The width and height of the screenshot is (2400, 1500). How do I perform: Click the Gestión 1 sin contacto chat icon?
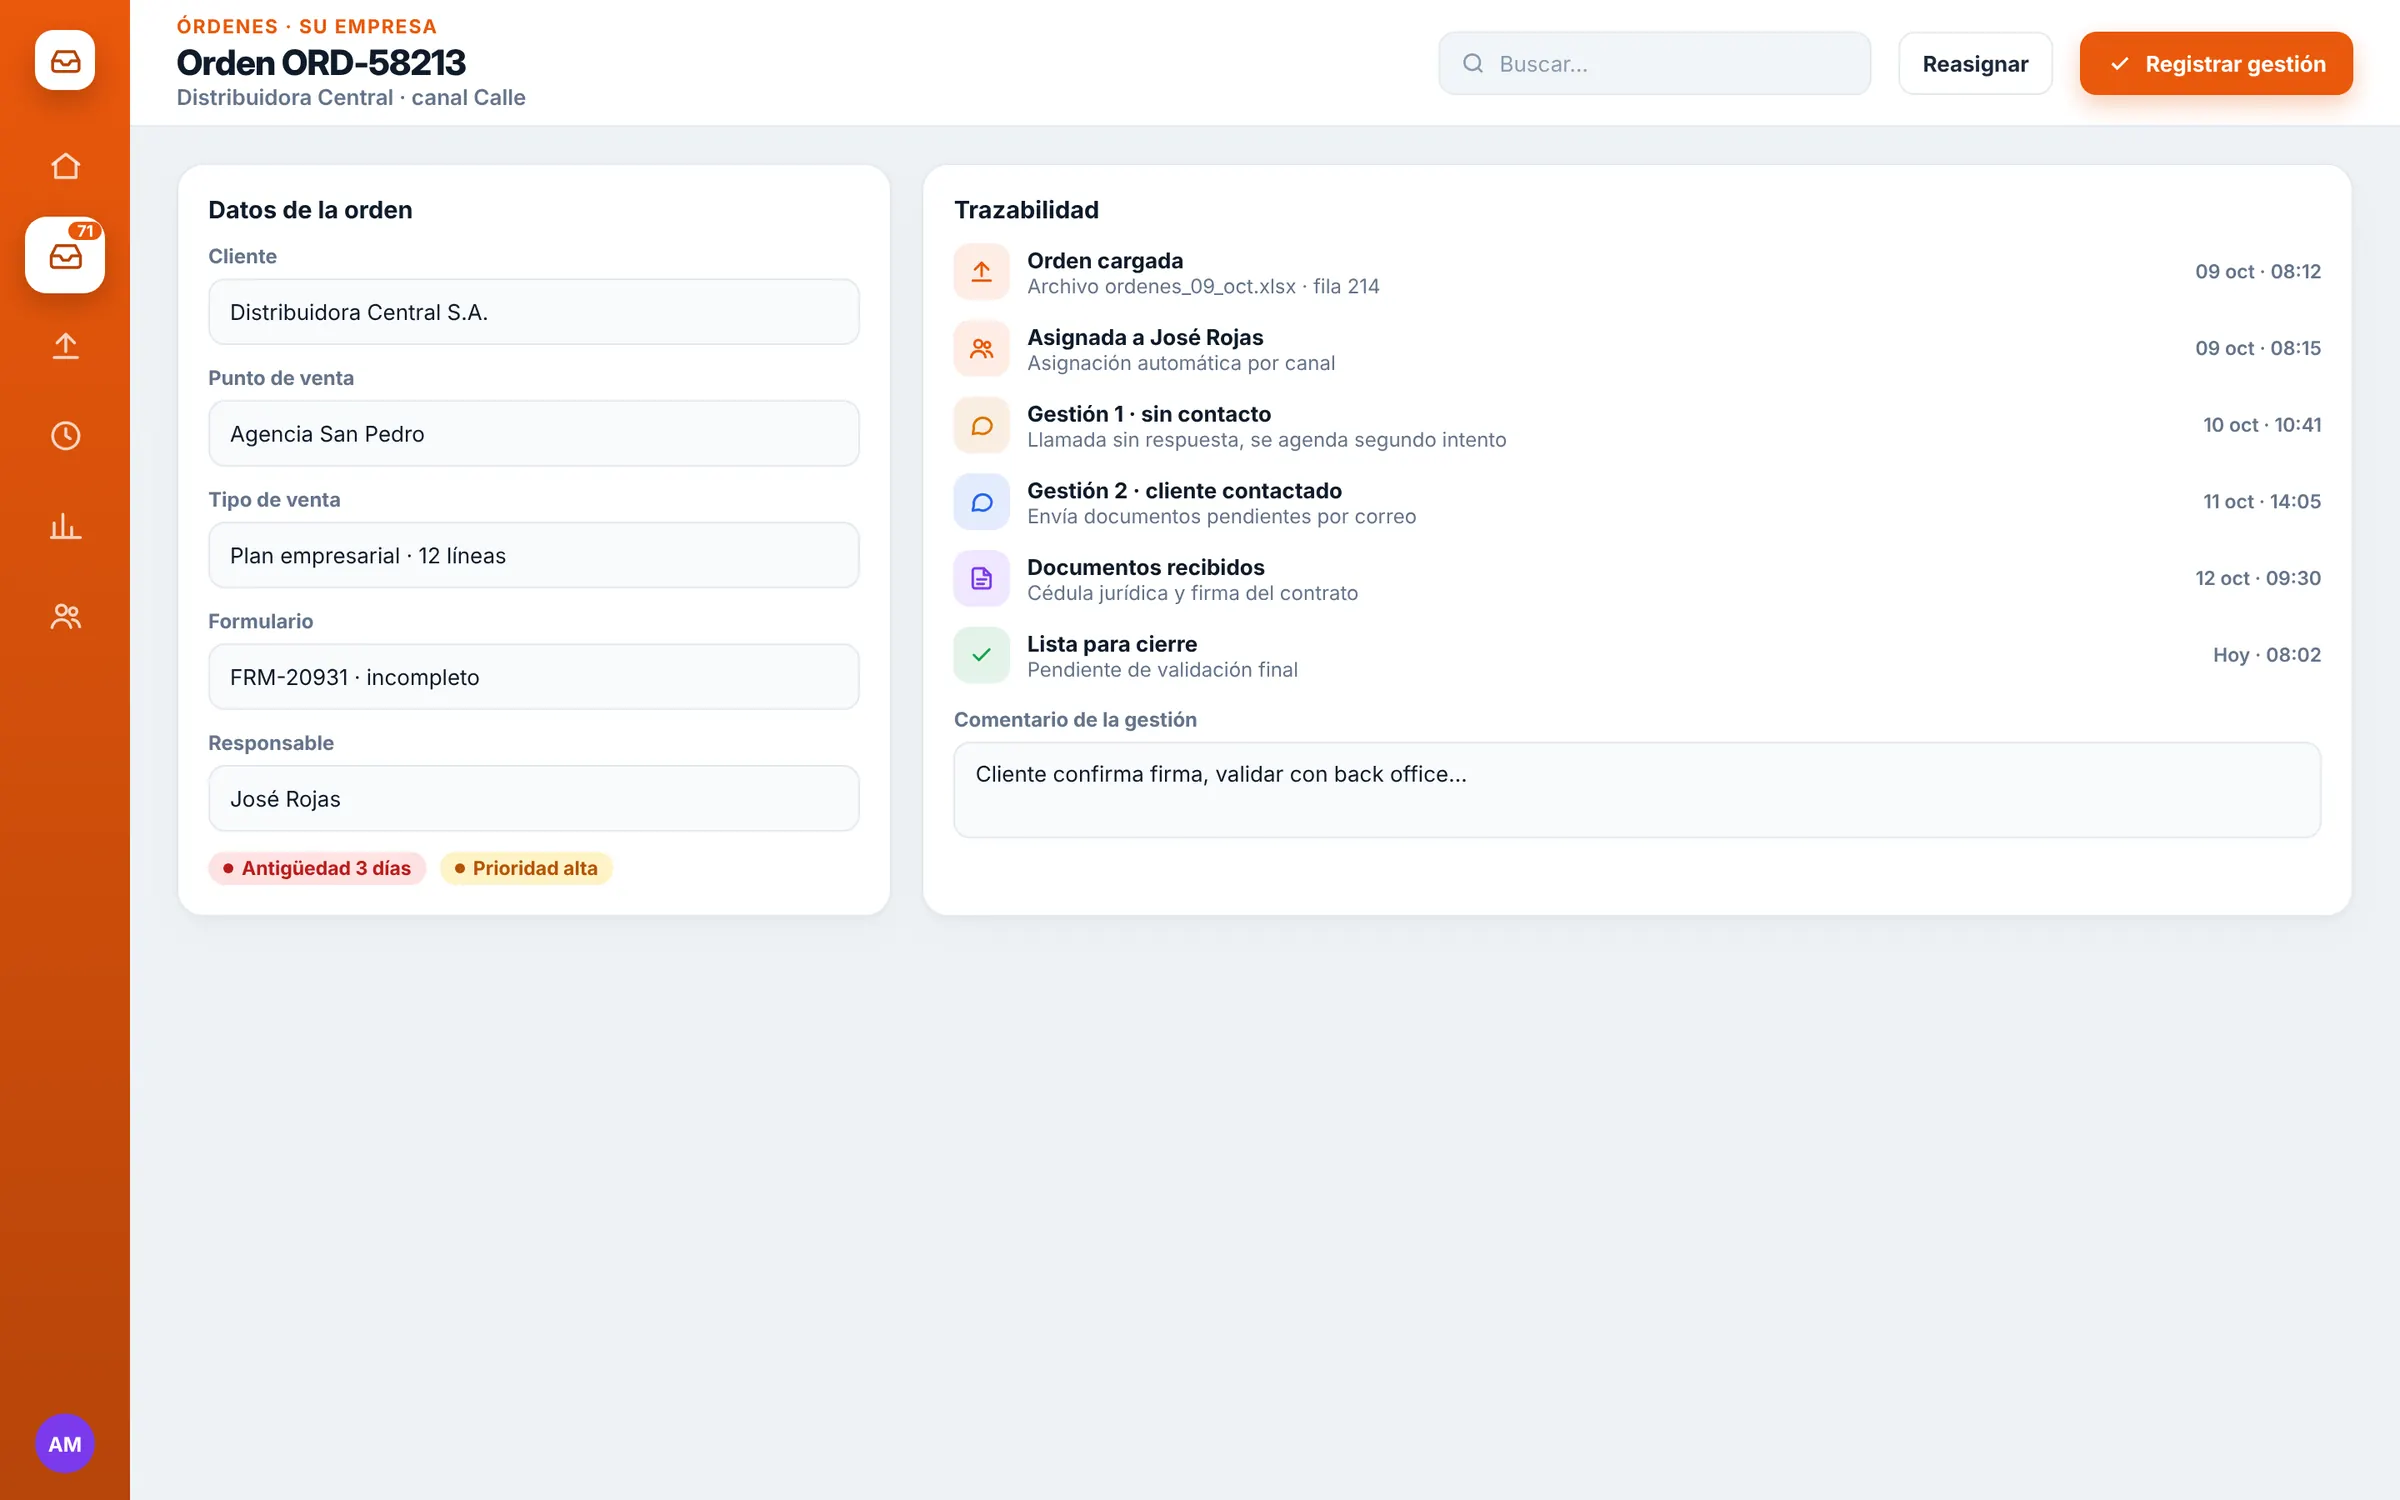pos(981,426)
